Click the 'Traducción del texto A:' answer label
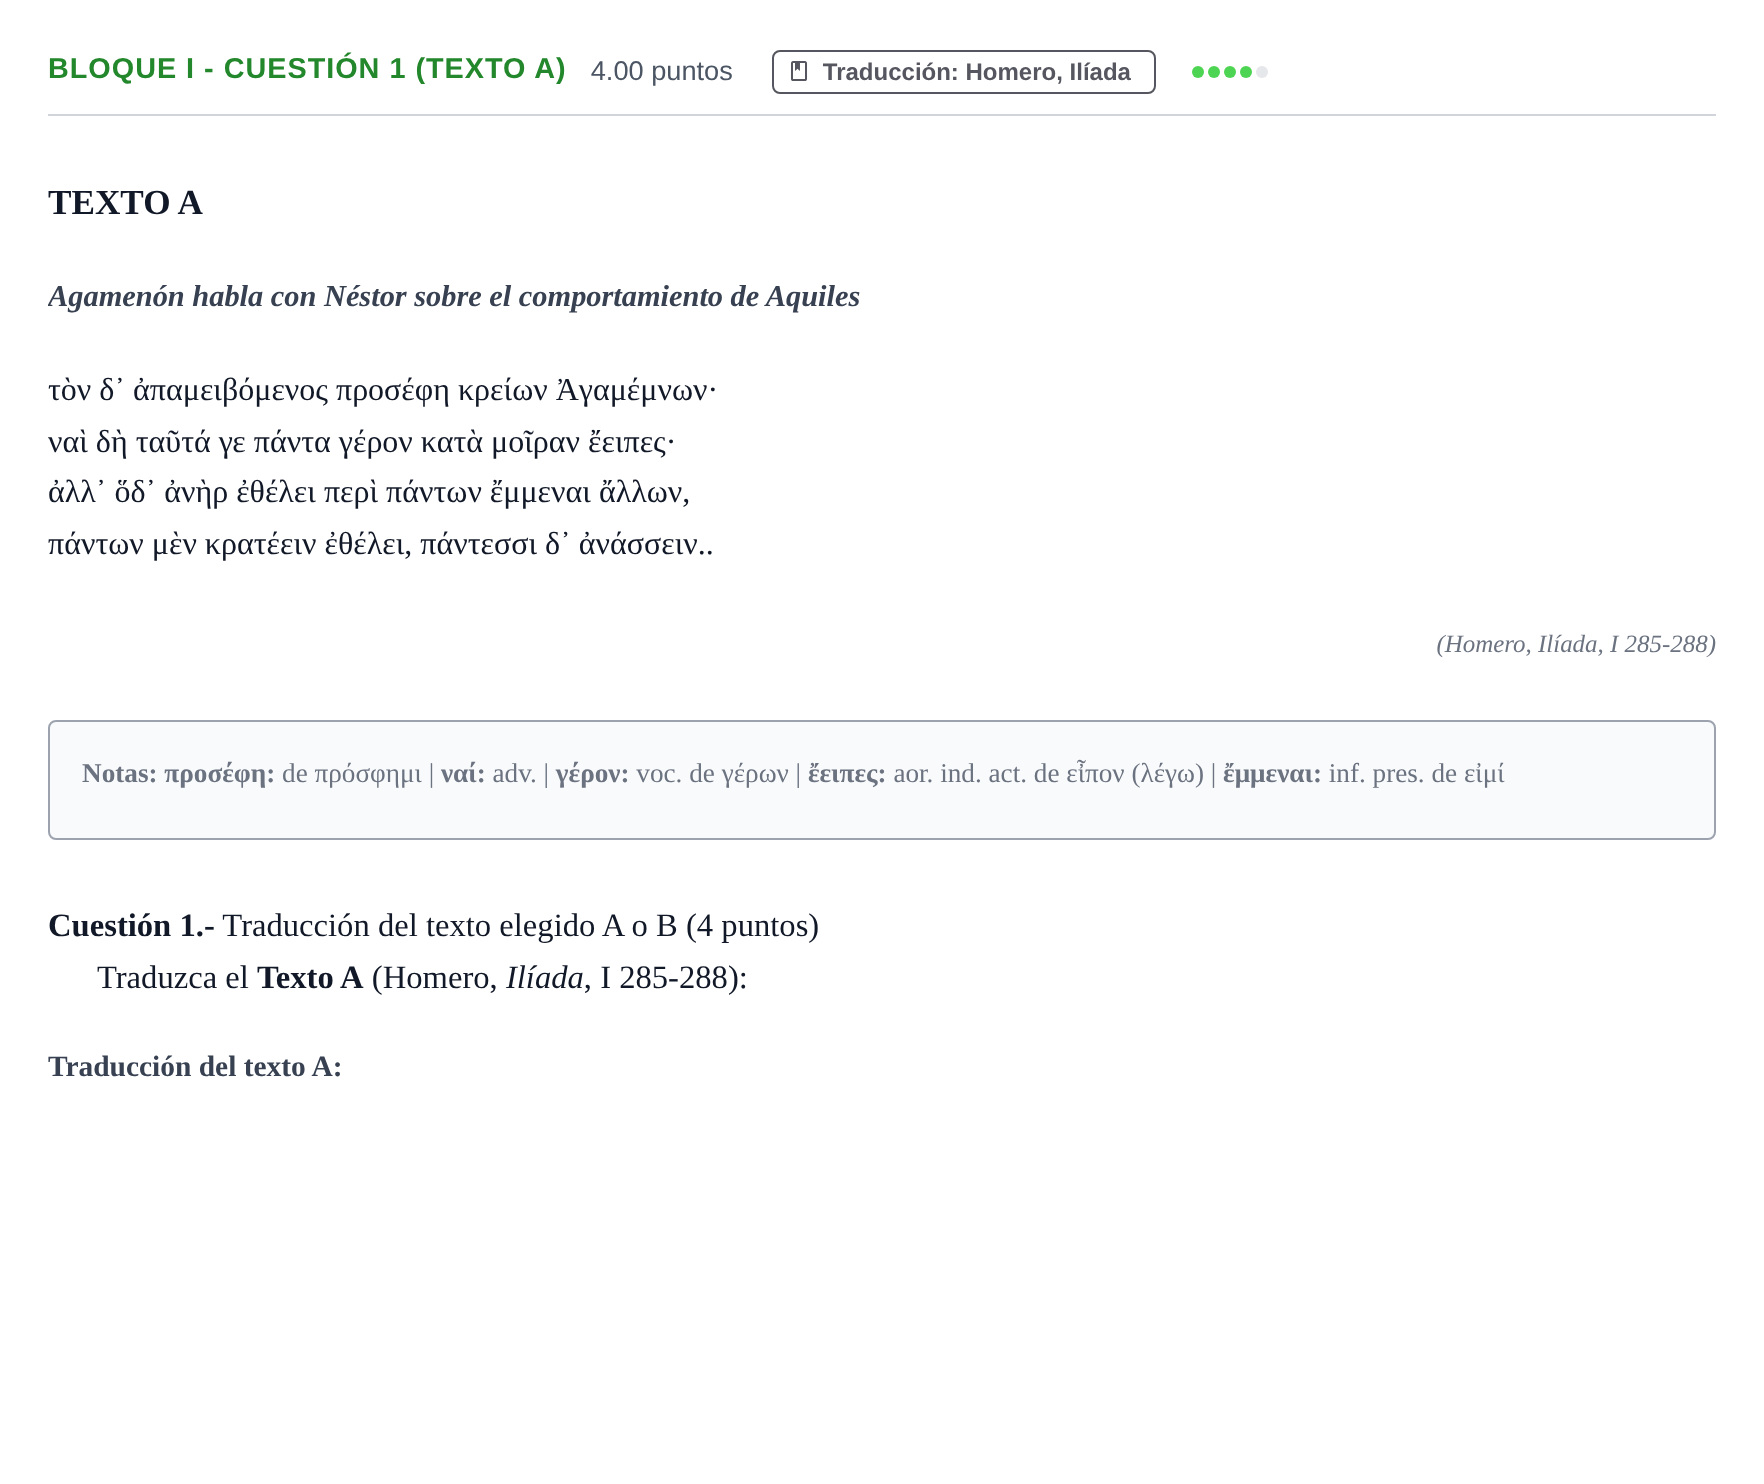The image size is (1764, 1484). click(195, 1067)
